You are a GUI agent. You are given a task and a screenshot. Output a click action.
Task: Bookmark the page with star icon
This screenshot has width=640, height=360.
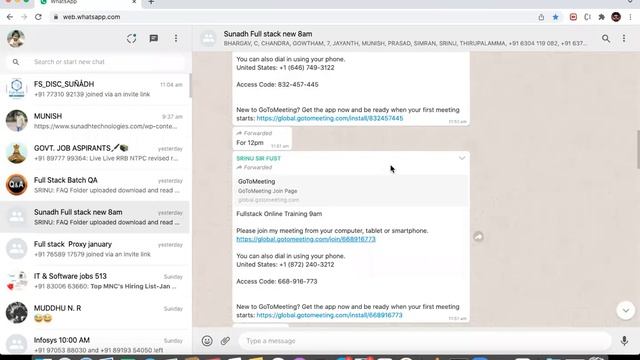556,17
